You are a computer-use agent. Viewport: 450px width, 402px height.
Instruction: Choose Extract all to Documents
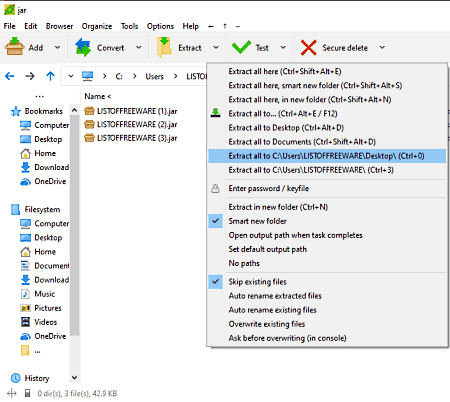327,142
